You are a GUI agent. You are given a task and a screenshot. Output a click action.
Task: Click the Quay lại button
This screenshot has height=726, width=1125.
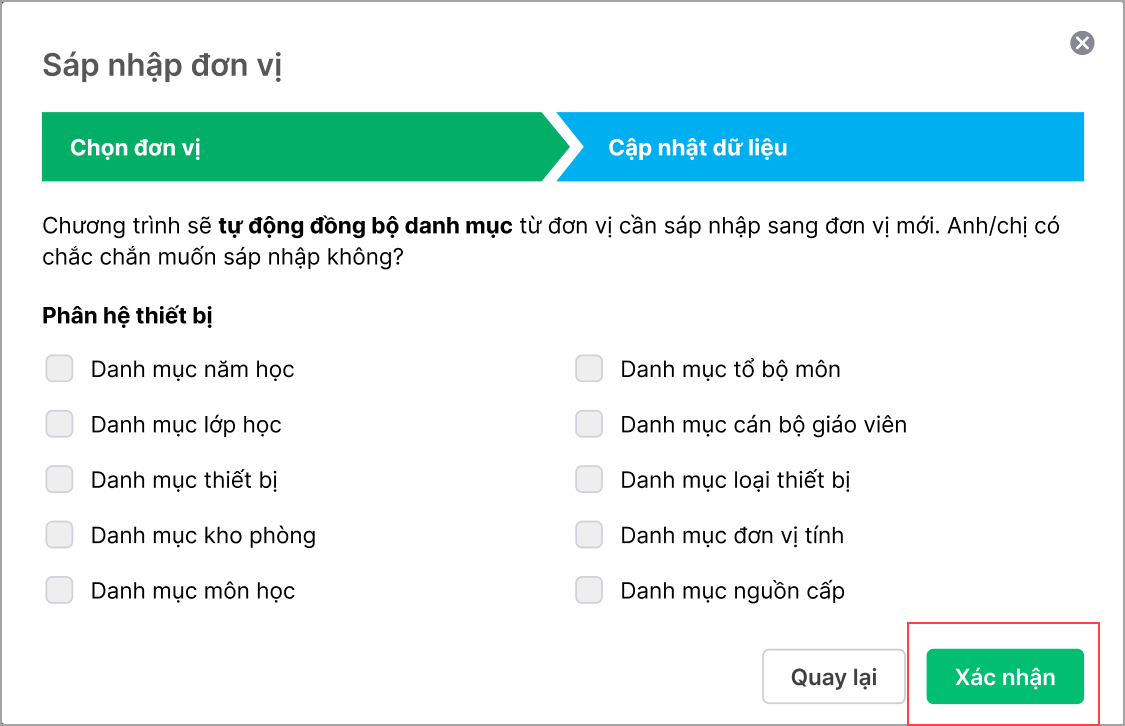tap(833, 677)
